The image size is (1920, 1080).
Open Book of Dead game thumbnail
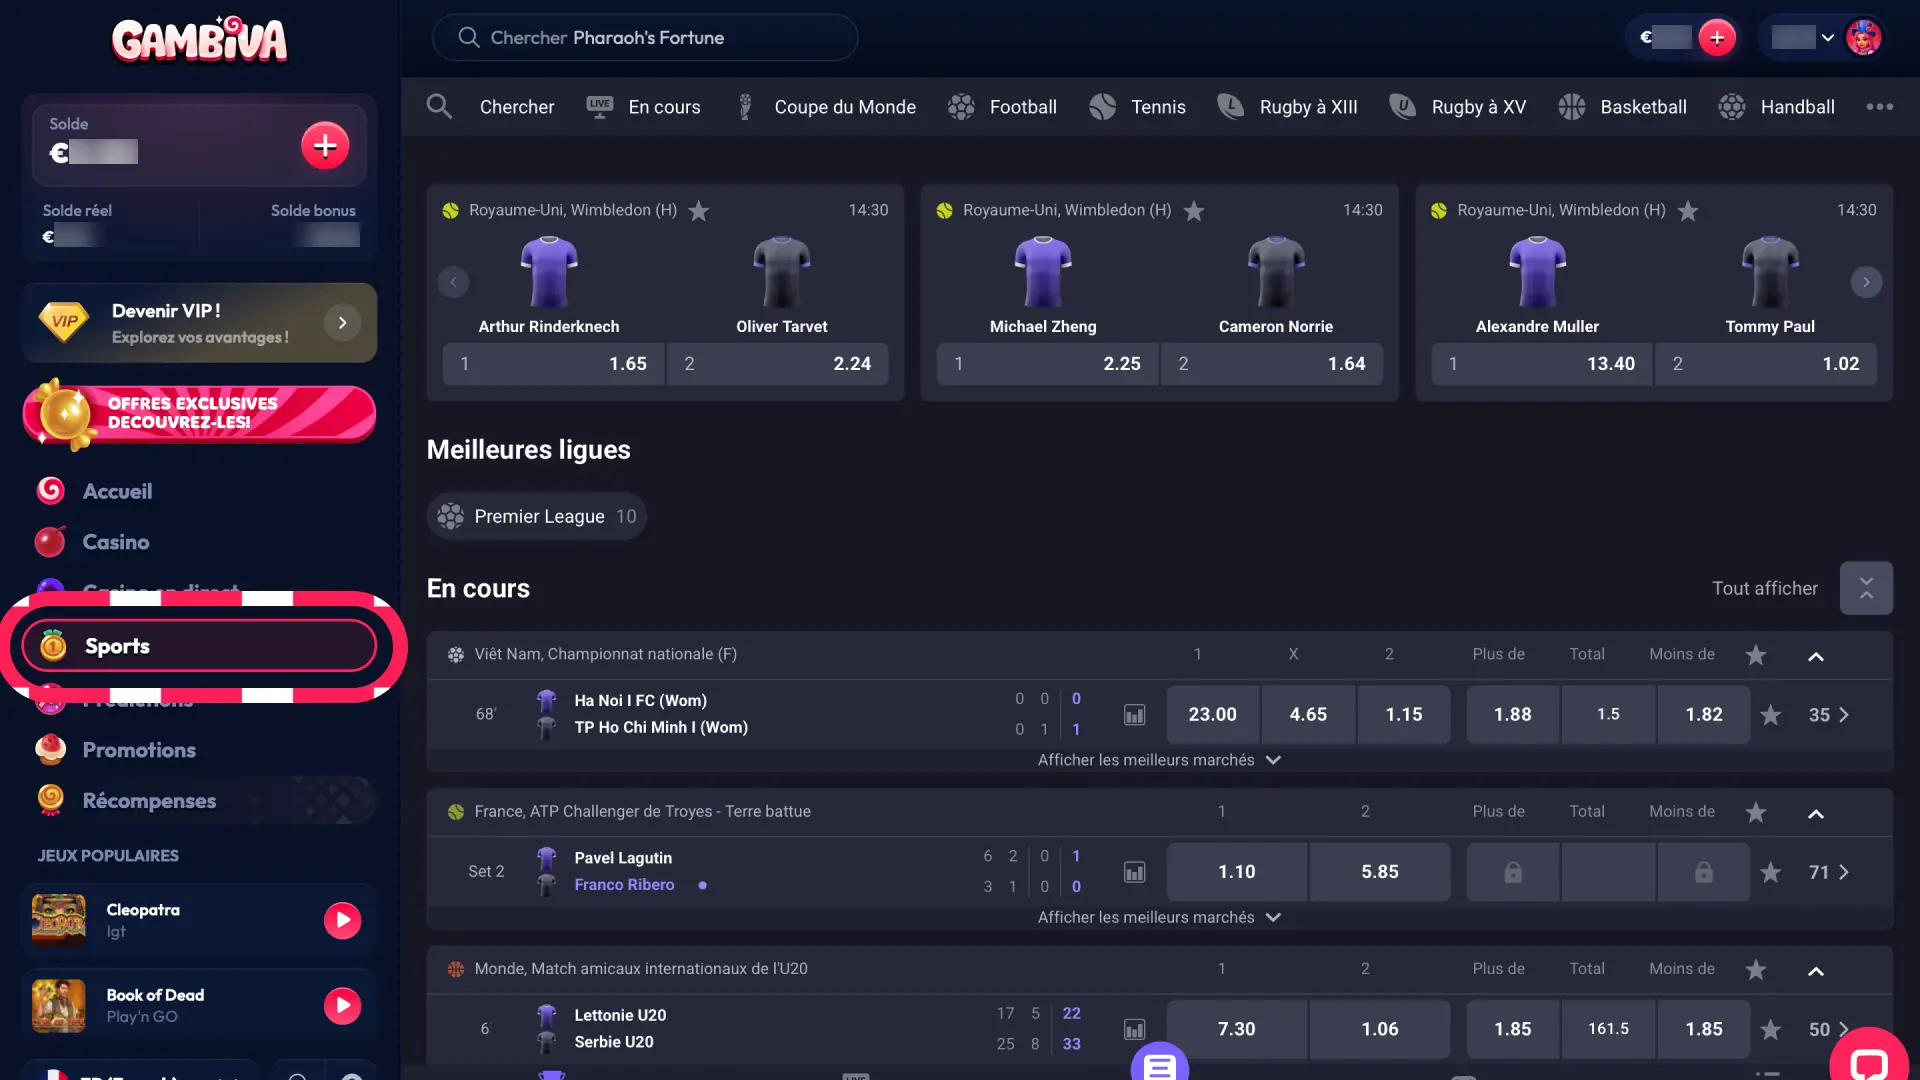click(59, 1005)
